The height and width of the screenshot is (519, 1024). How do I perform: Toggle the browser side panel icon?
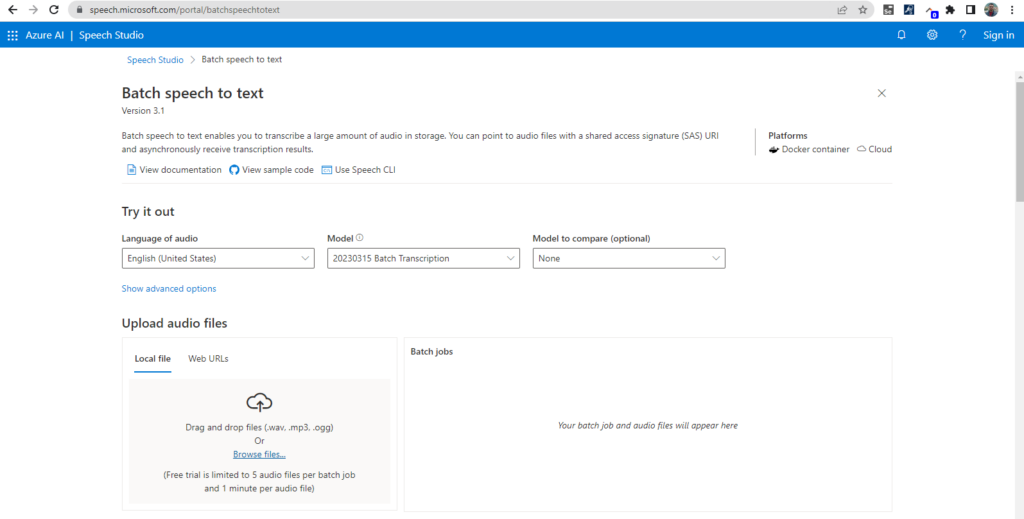click(x=970, y=10)
